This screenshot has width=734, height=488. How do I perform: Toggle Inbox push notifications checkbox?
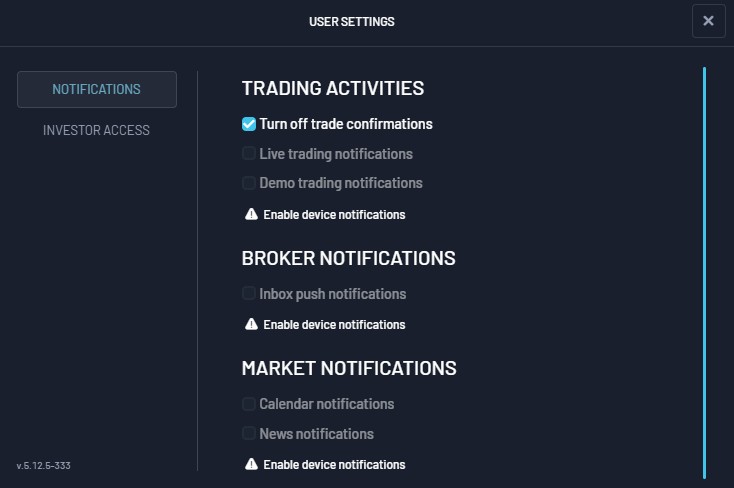pos(249,293)
